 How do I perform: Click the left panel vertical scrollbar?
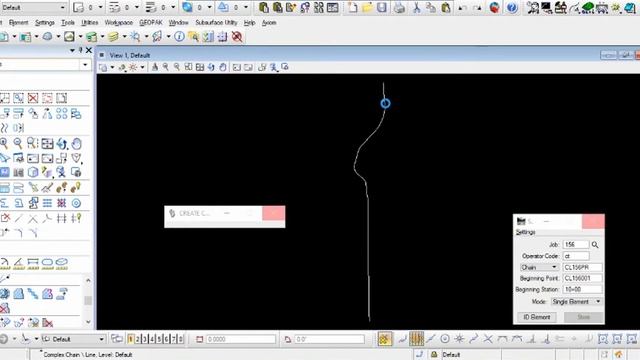88,301
